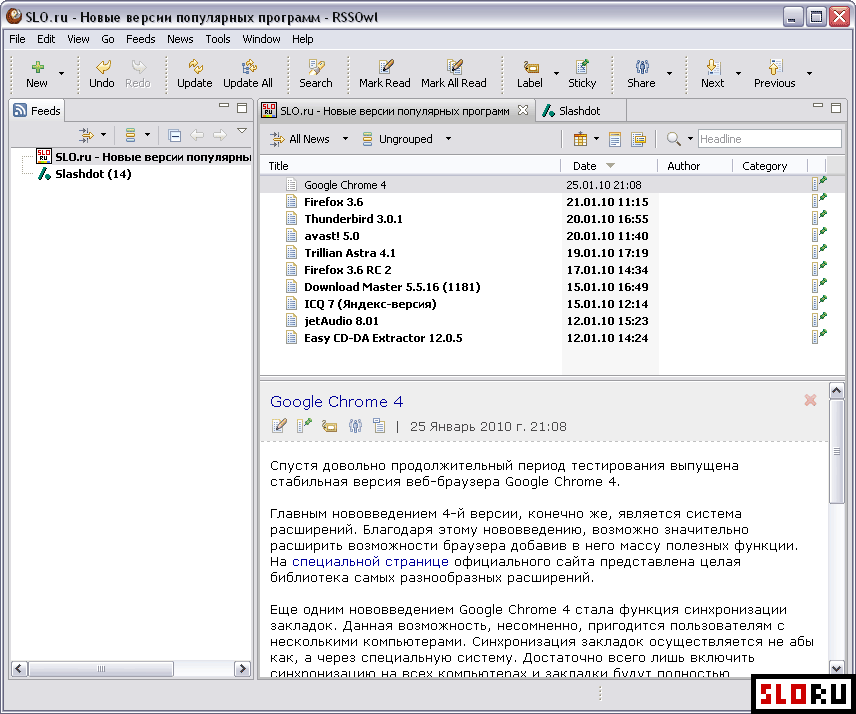Viewport: 856px width, 714px height.
Task: Select the Slashdot (14) feed
Action: point(93,174)
